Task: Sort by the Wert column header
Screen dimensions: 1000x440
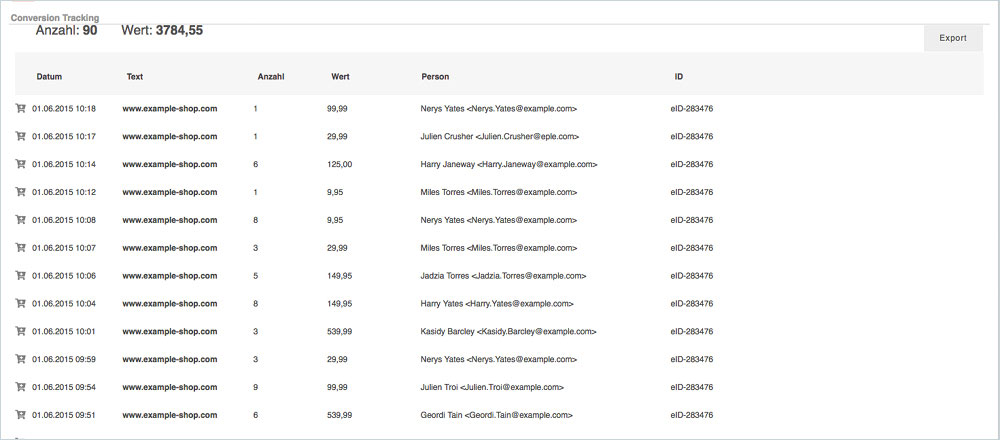Action: pyautogui.click(x=340, y=77)
